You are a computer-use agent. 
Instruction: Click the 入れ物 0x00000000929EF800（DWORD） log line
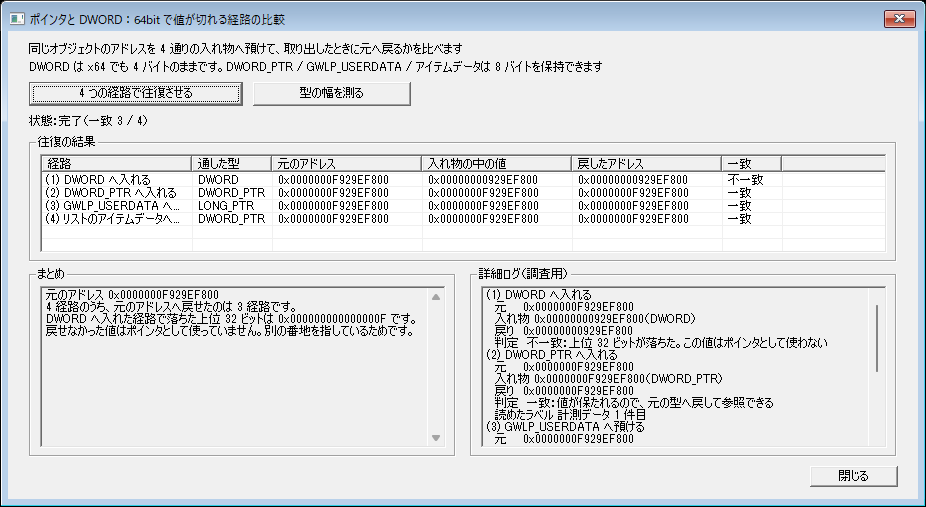[x=595, y=319]
